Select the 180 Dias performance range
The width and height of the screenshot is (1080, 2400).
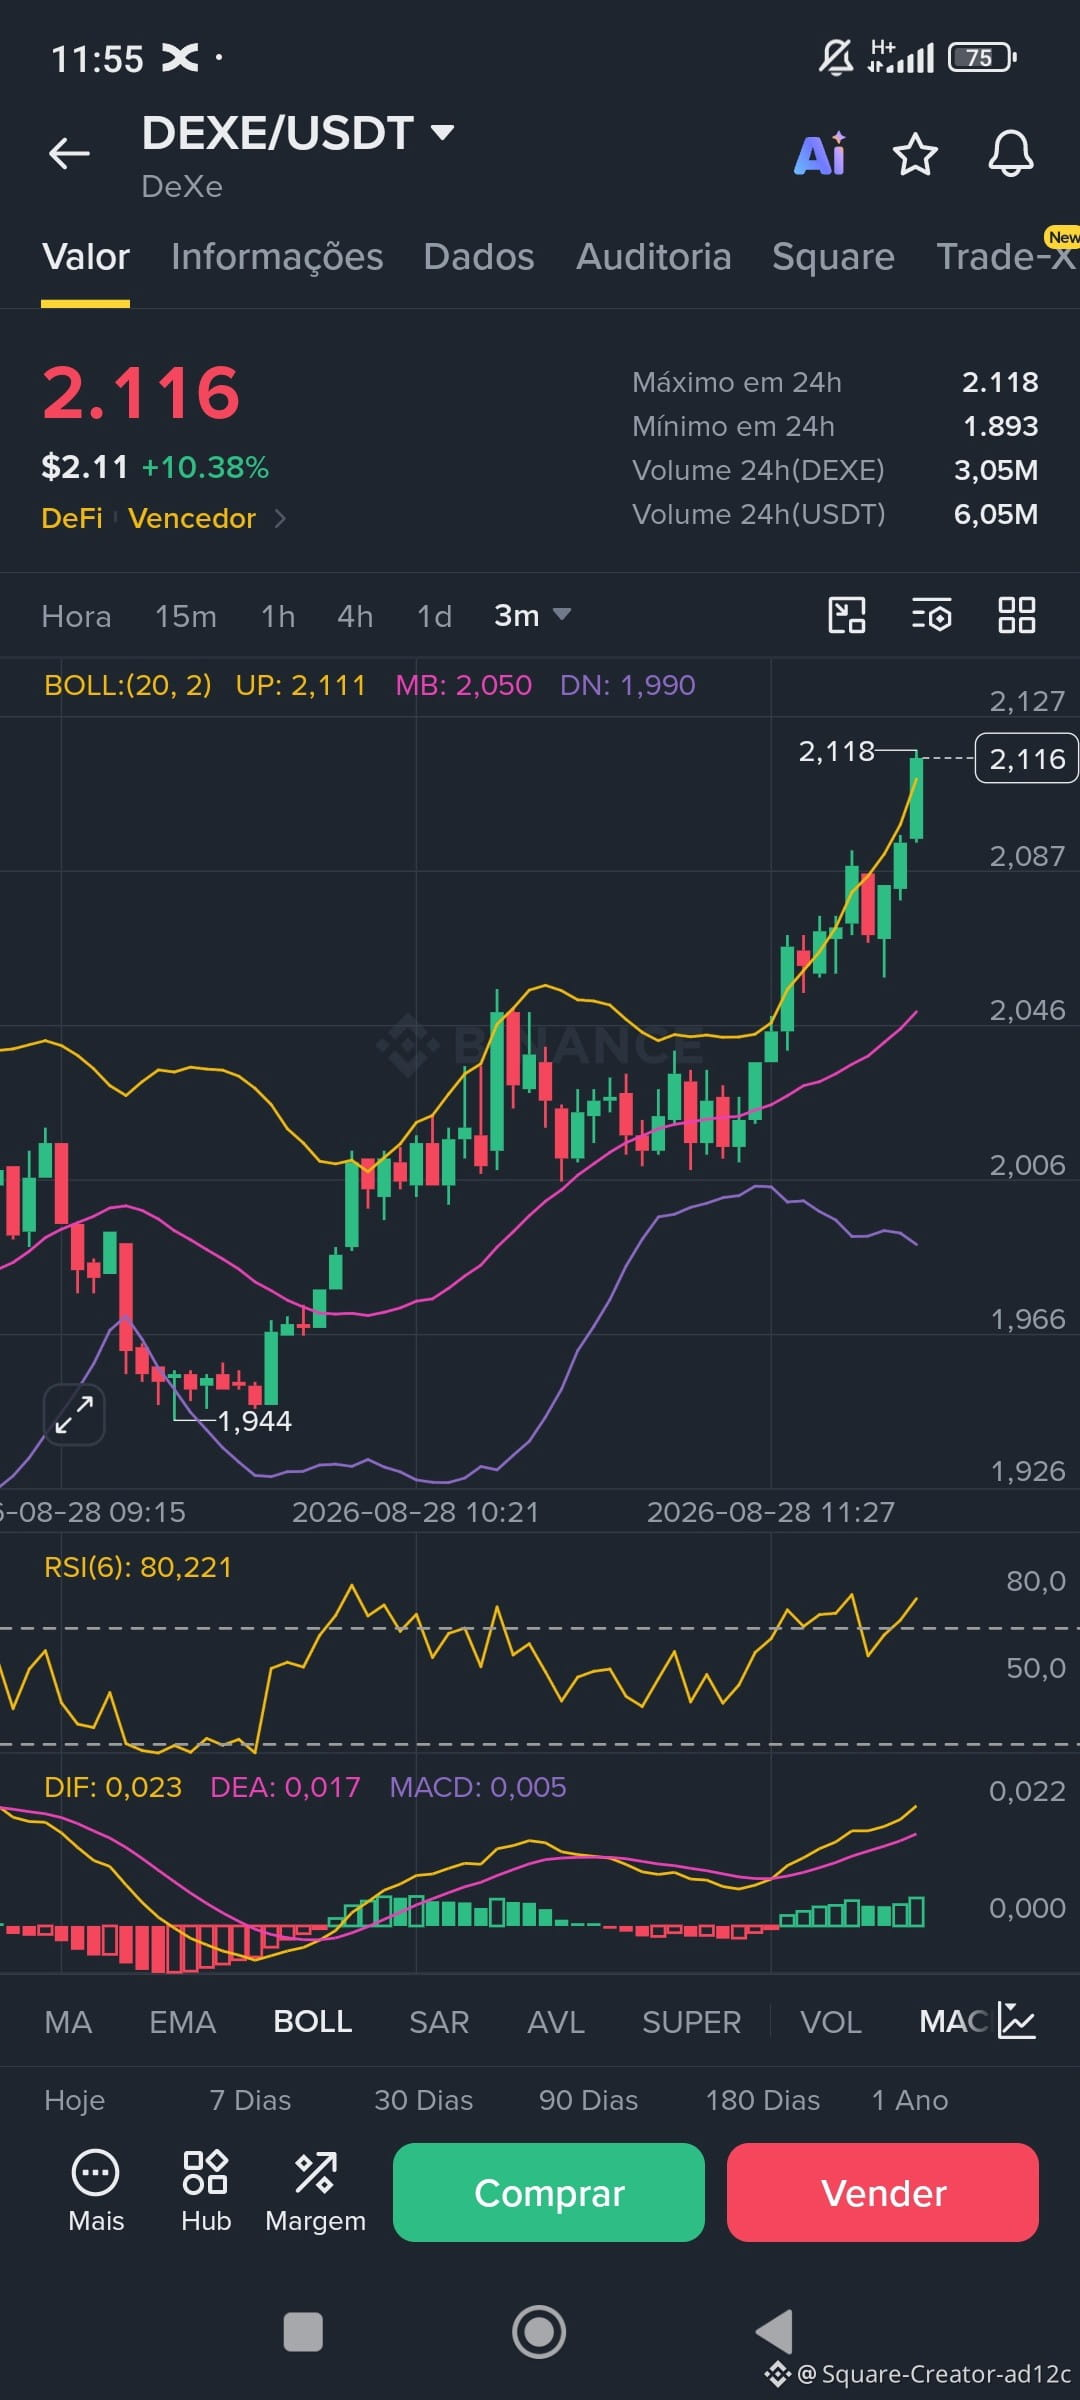(x=762, y=2100)
